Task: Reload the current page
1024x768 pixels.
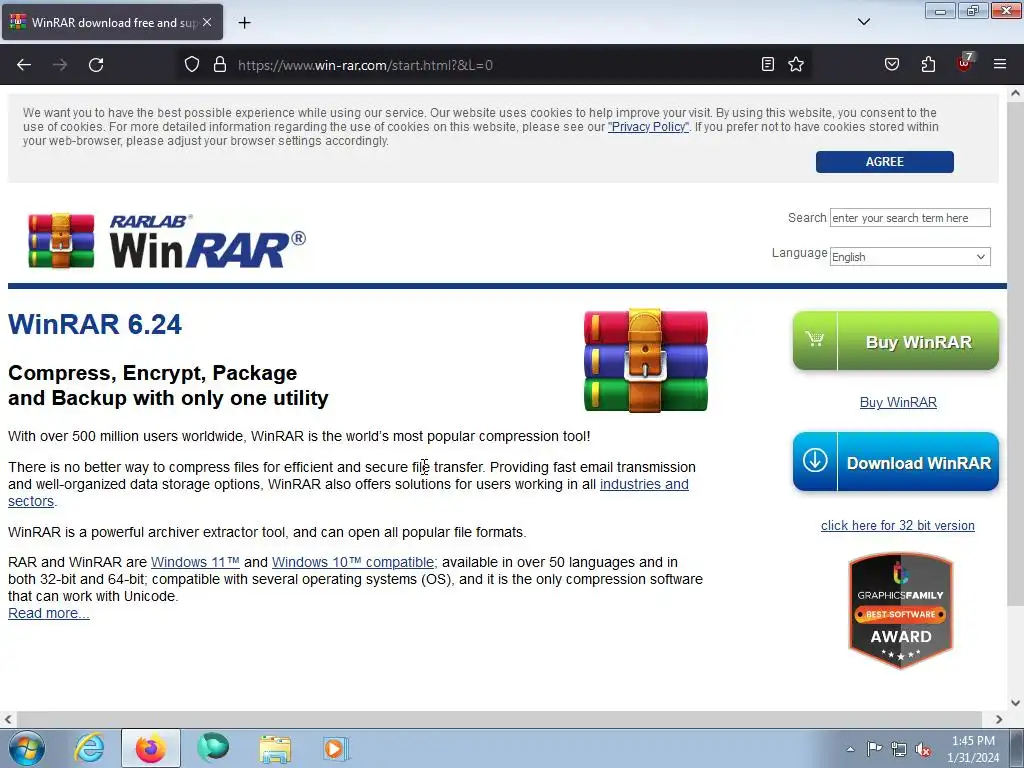Action: 96,65
